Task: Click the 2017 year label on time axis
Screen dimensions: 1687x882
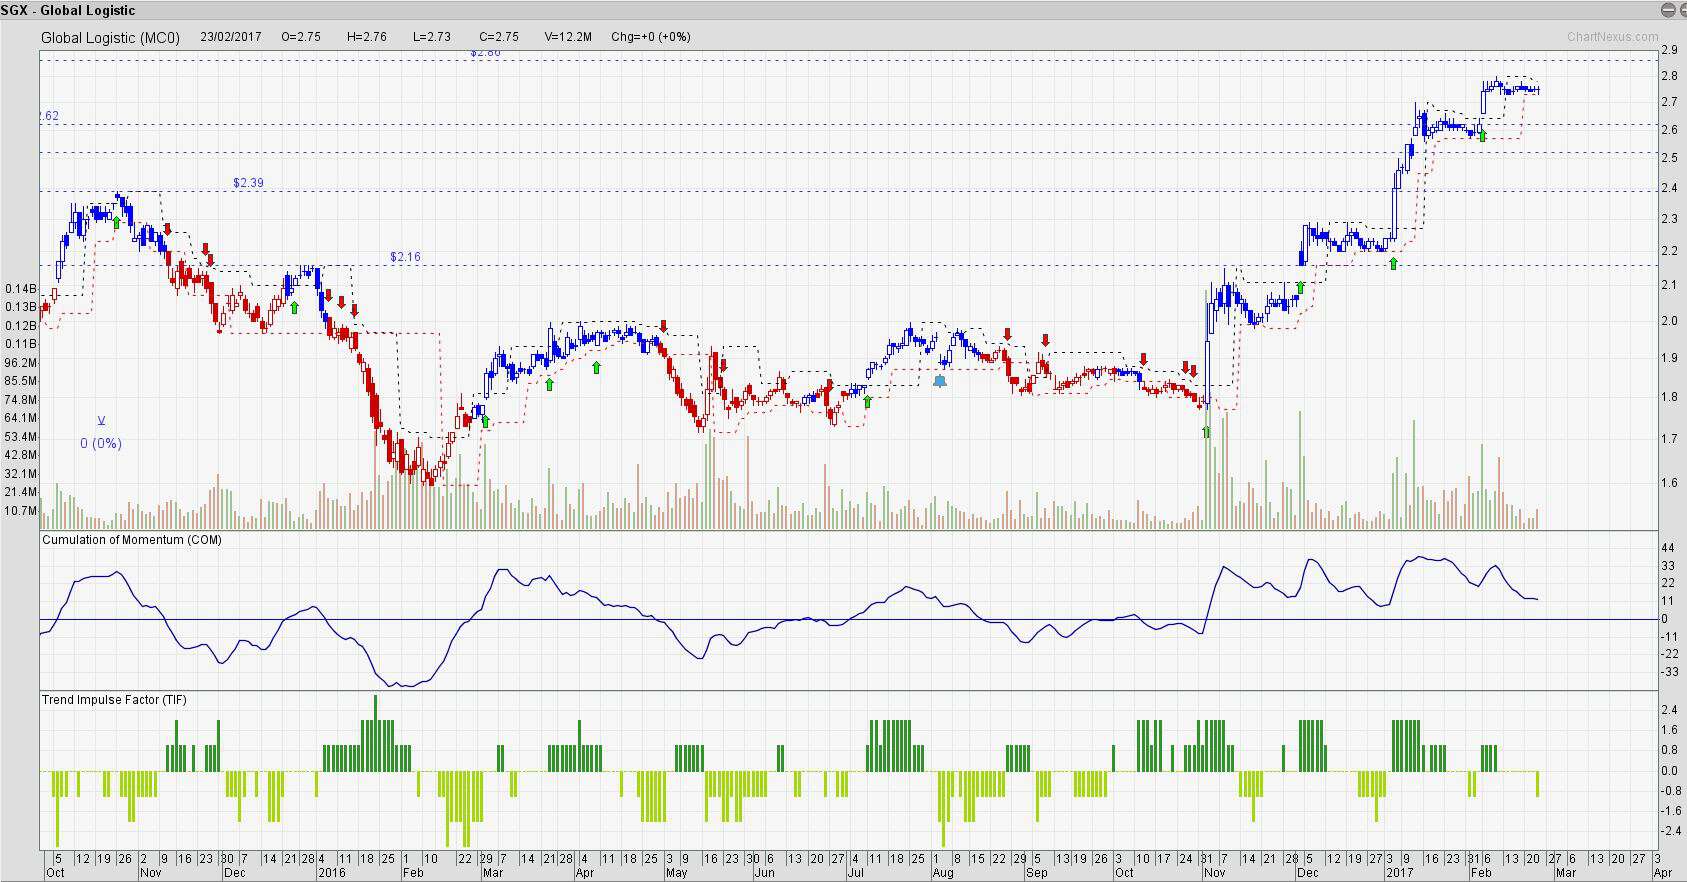Action: pyautogui.click(x=1399, y=873)
